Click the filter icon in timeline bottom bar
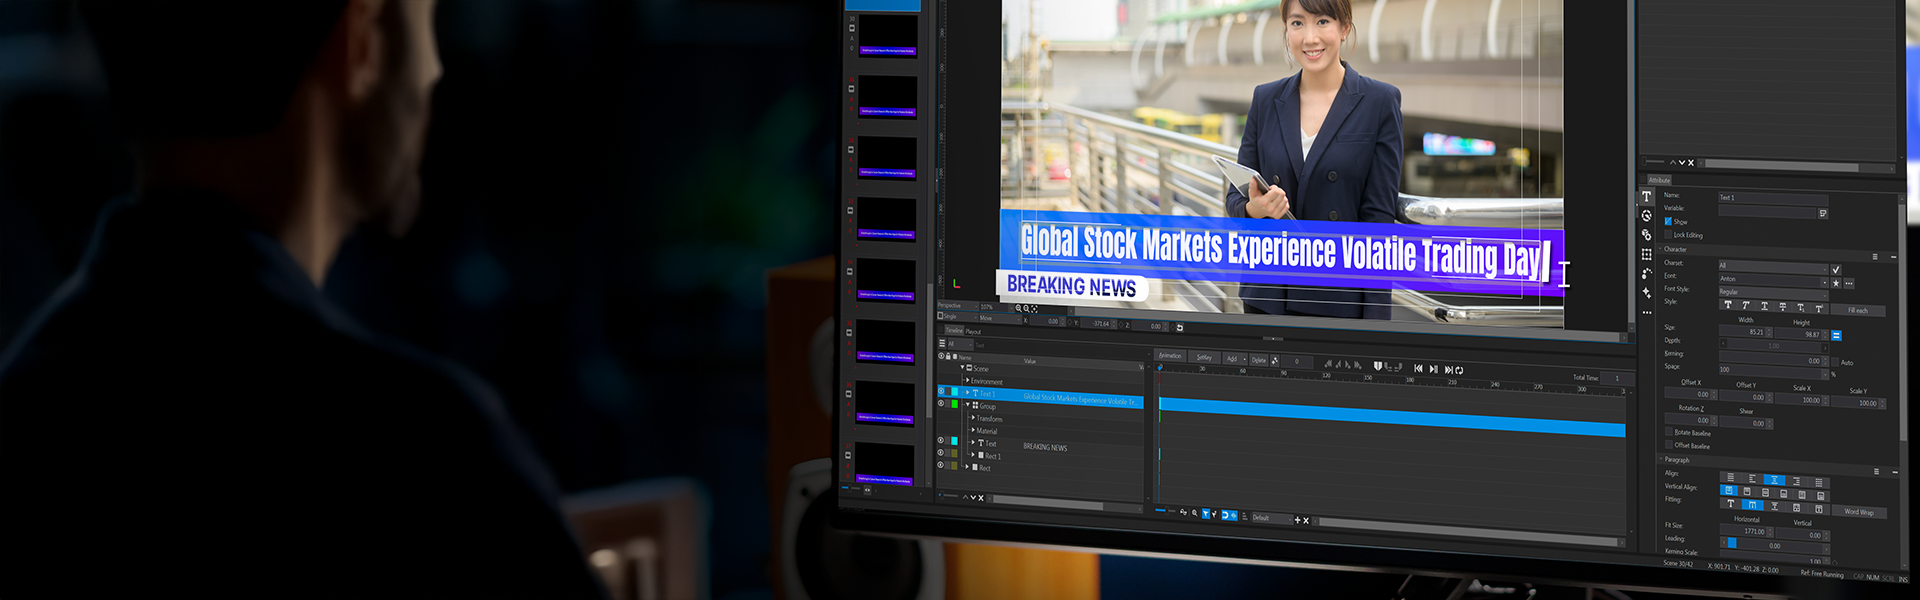The width and height of the screenshot is (1920, 600). (1206, 513)
